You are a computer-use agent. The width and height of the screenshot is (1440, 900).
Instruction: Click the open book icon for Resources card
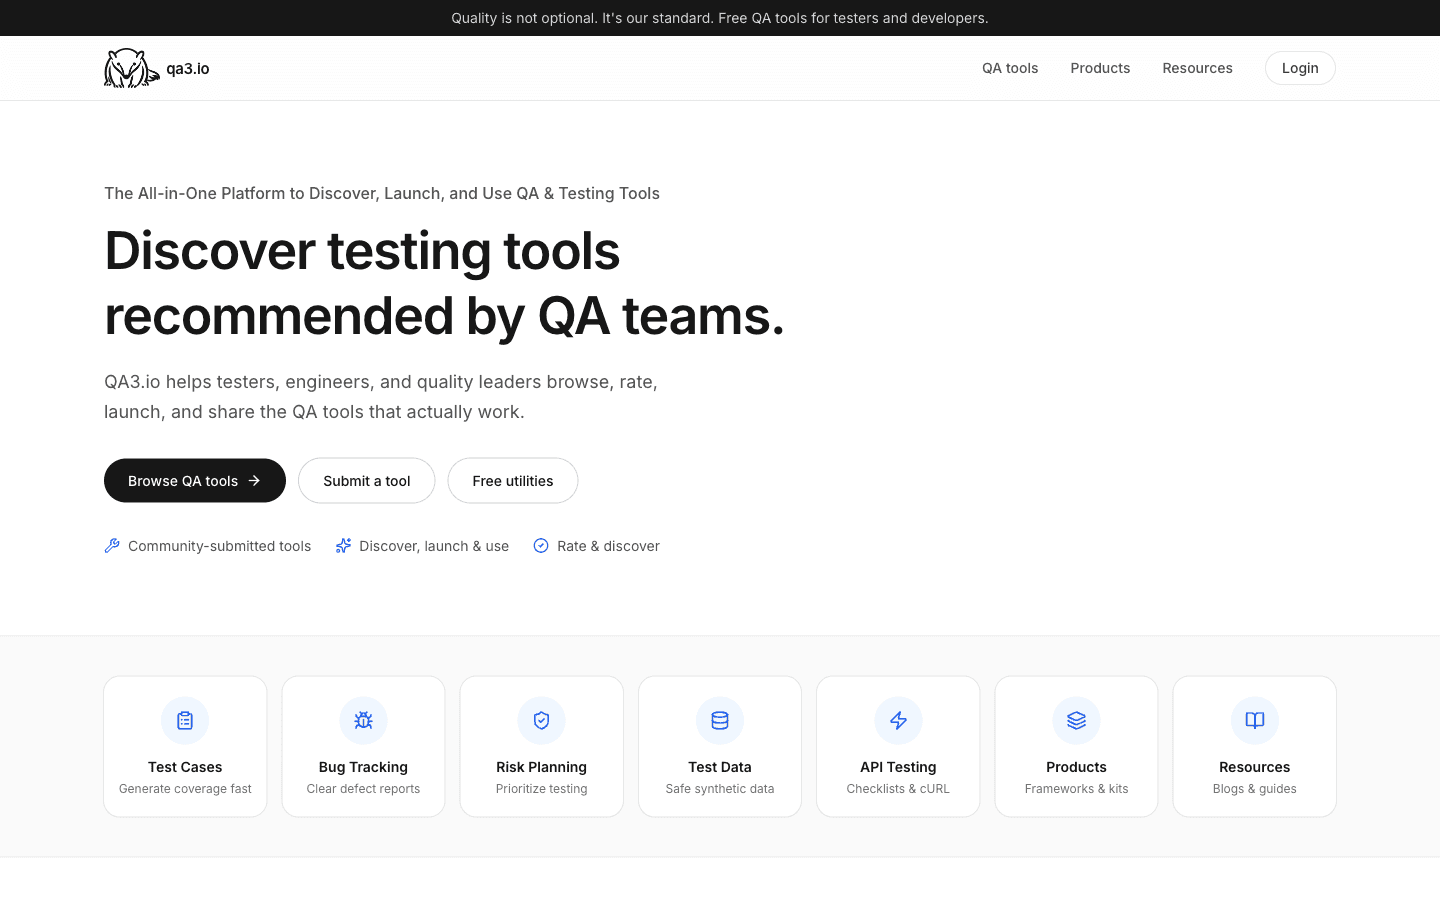coord(1255,720)
